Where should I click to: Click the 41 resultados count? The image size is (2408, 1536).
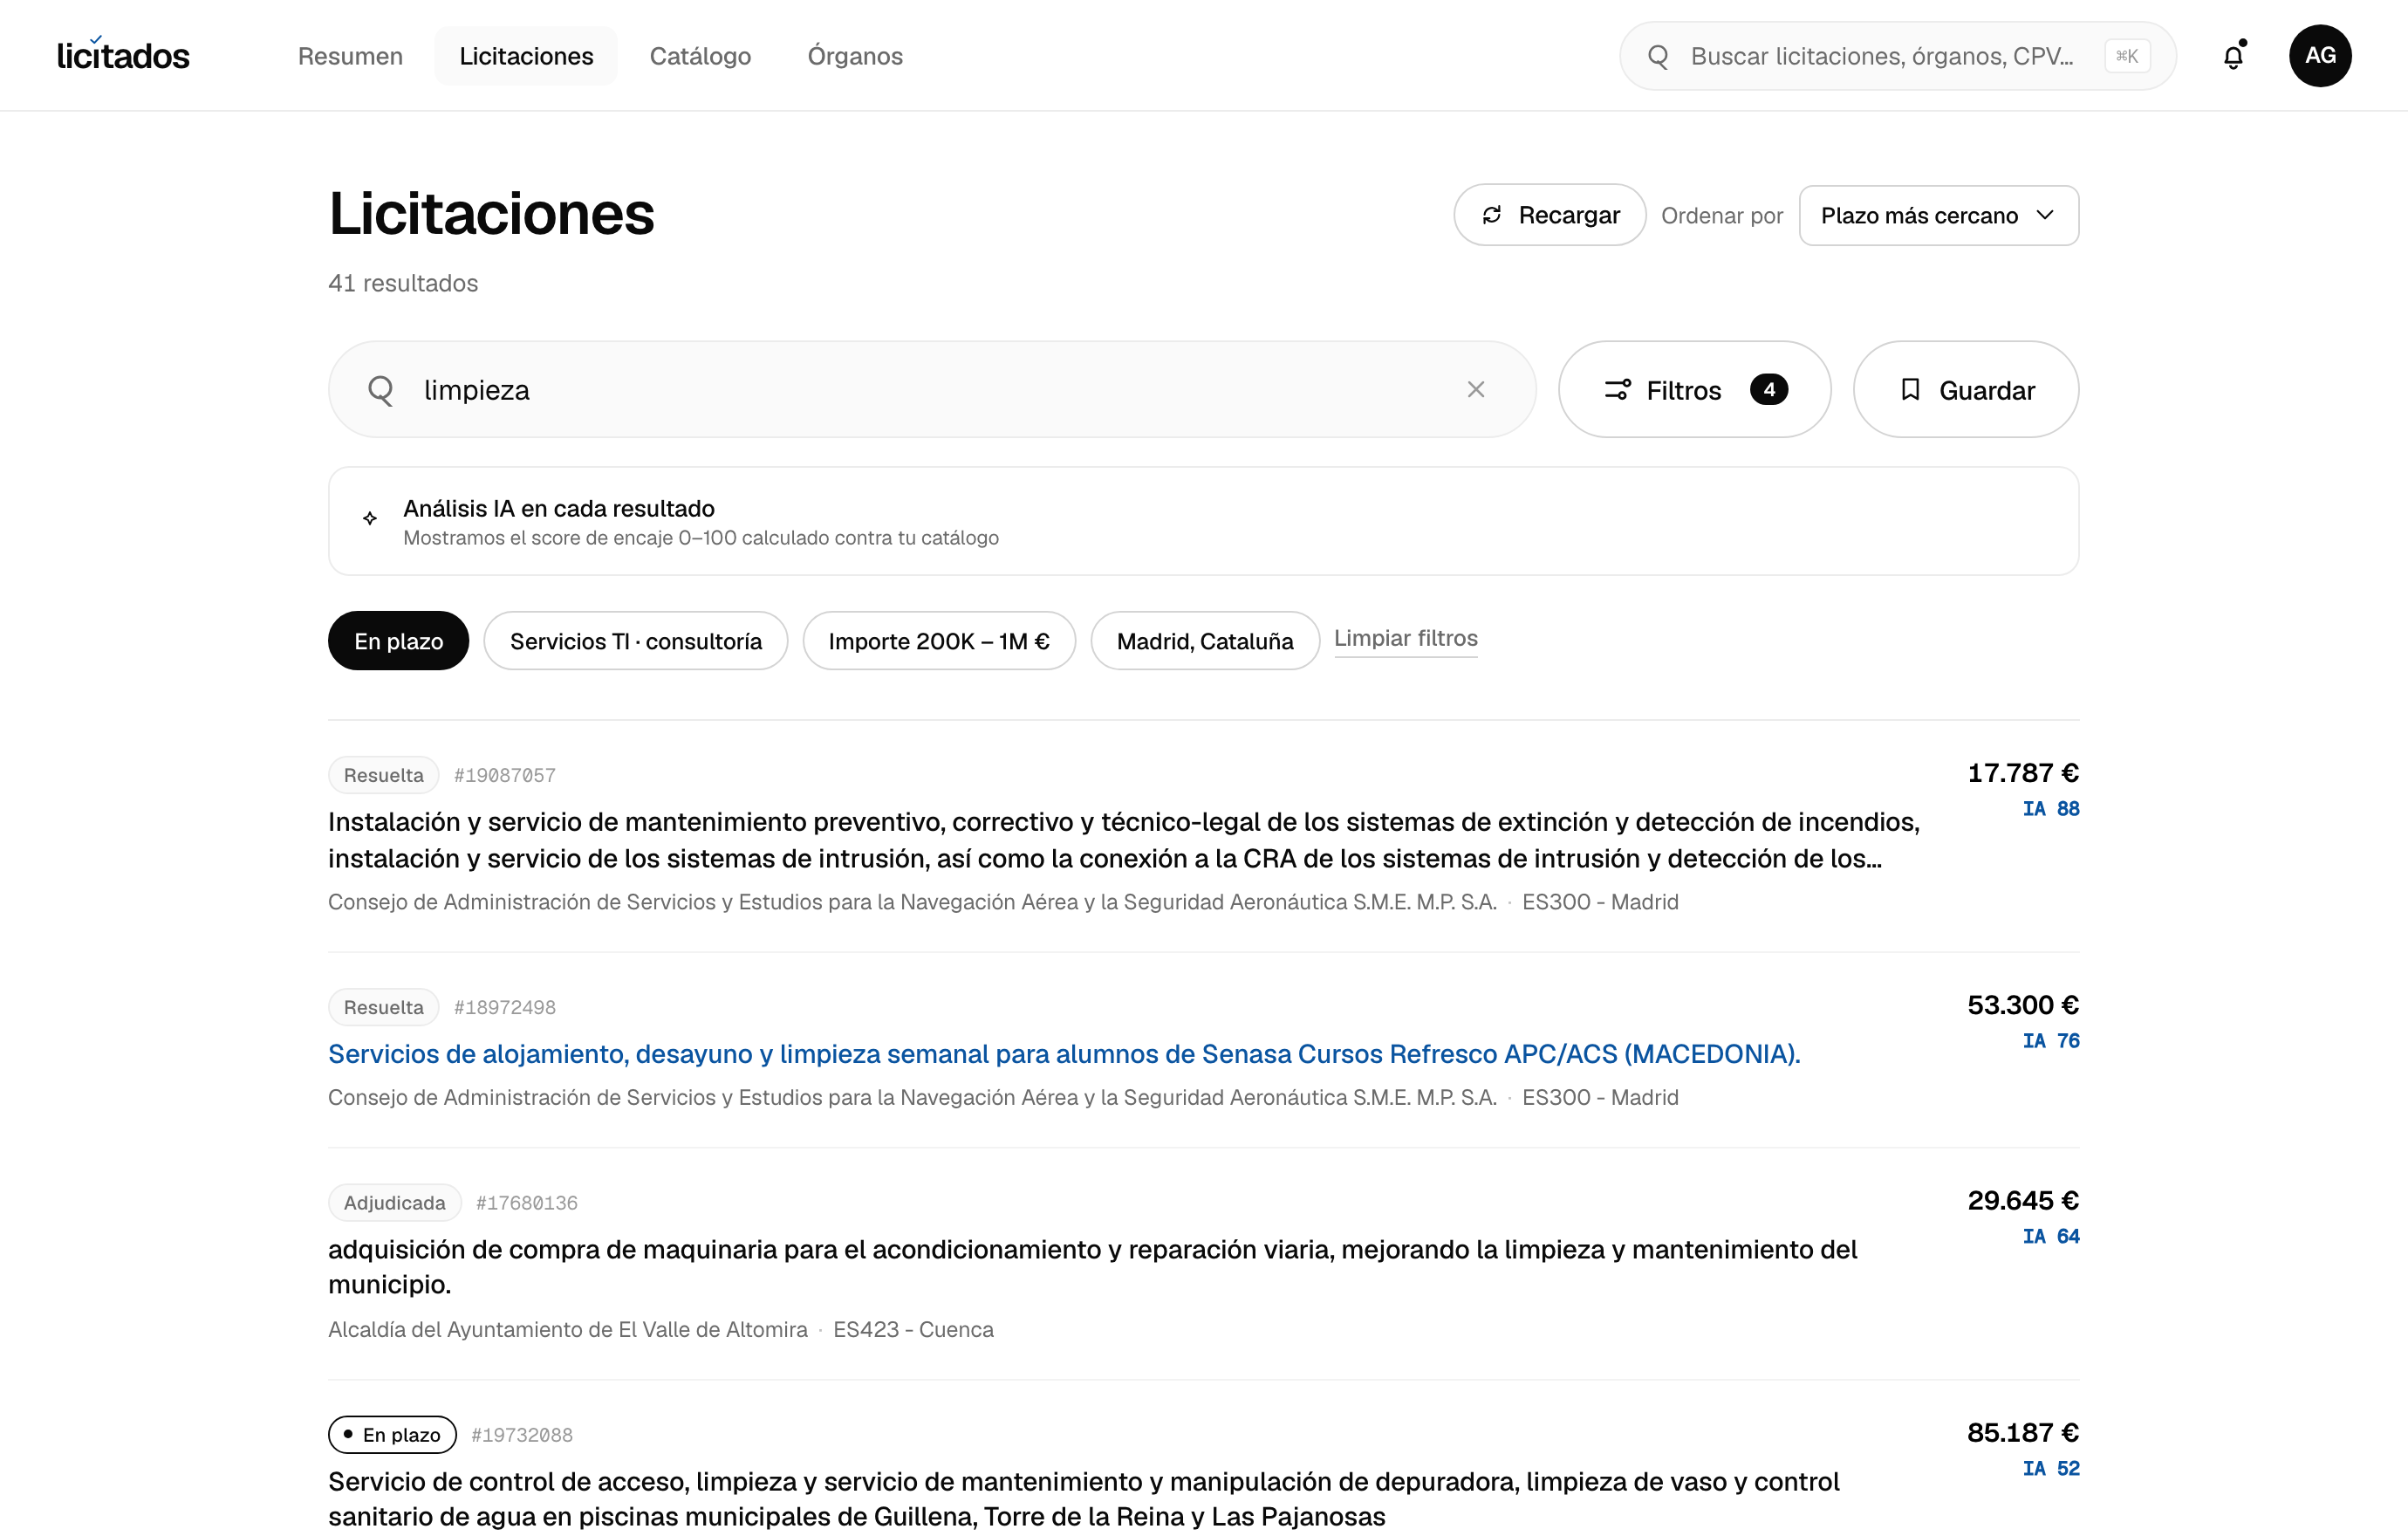(403, 283)
